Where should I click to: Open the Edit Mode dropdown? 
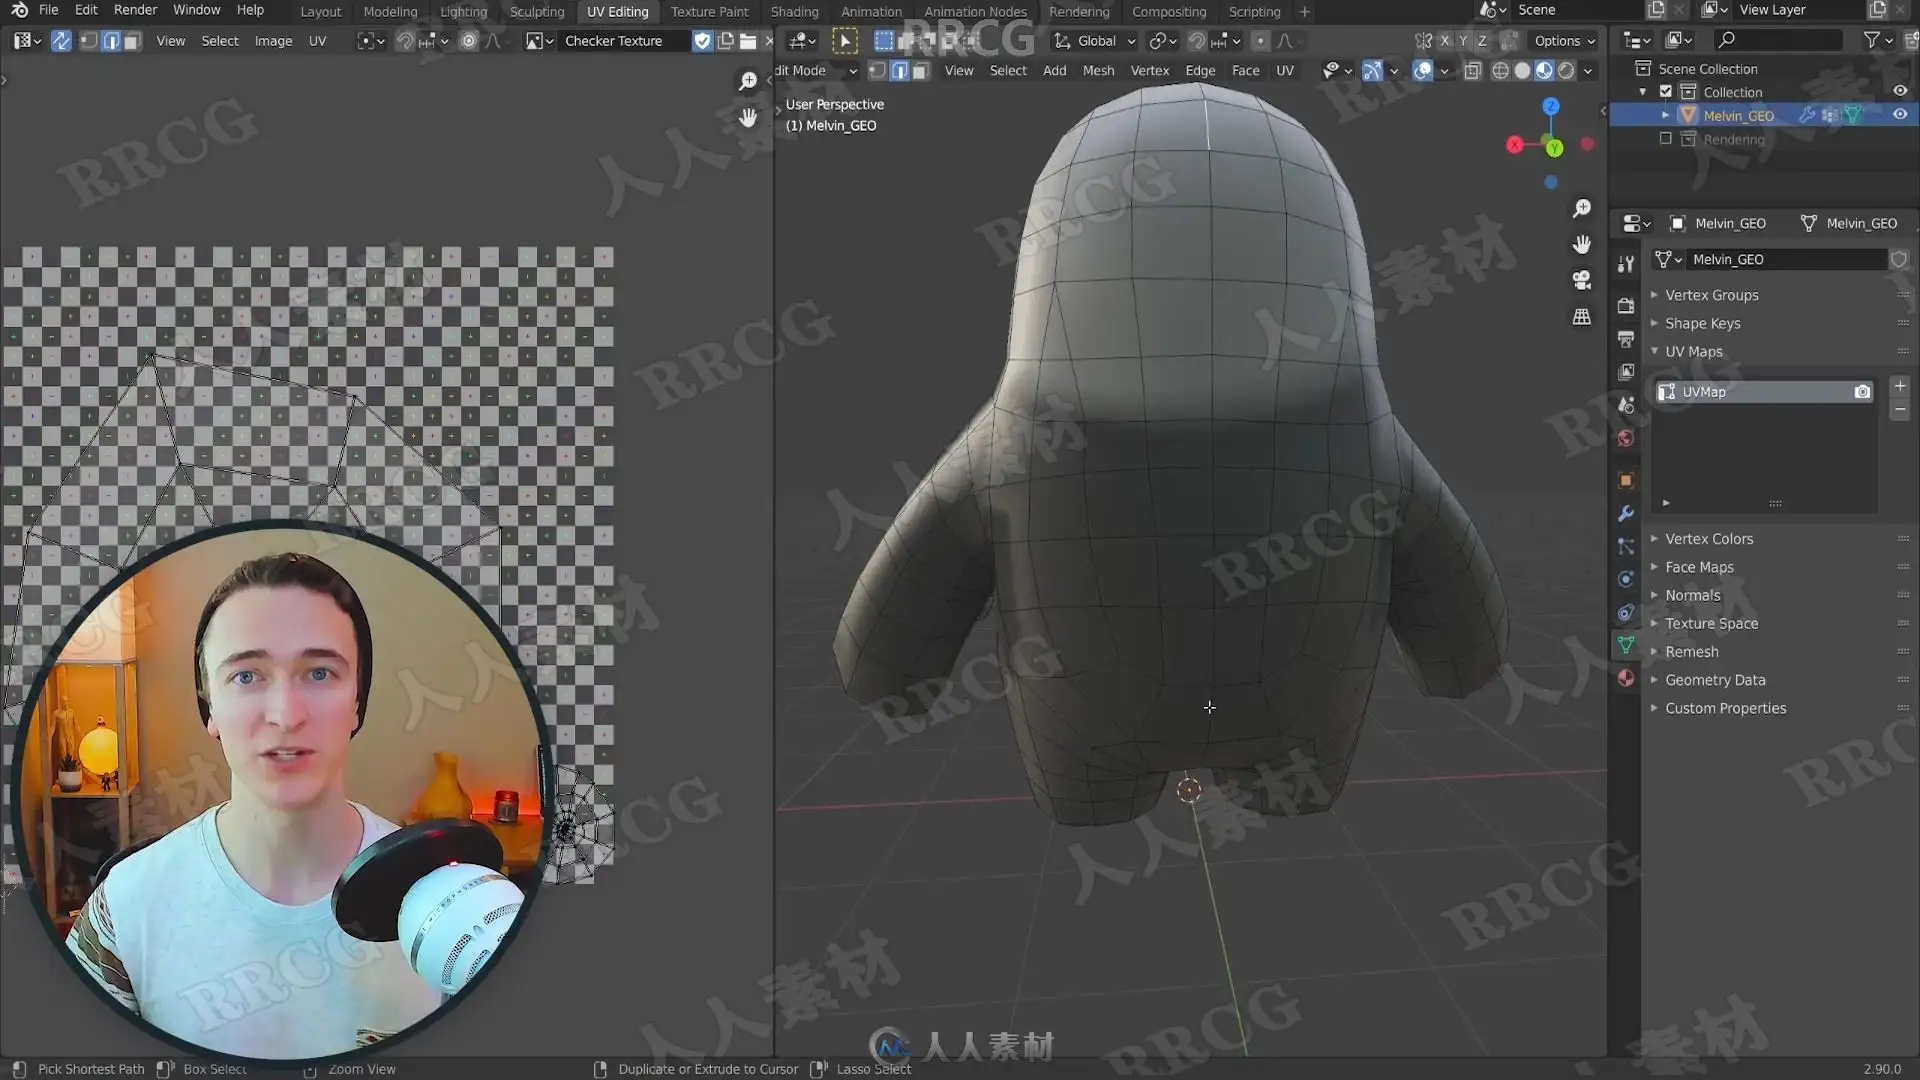pos(817,71)
